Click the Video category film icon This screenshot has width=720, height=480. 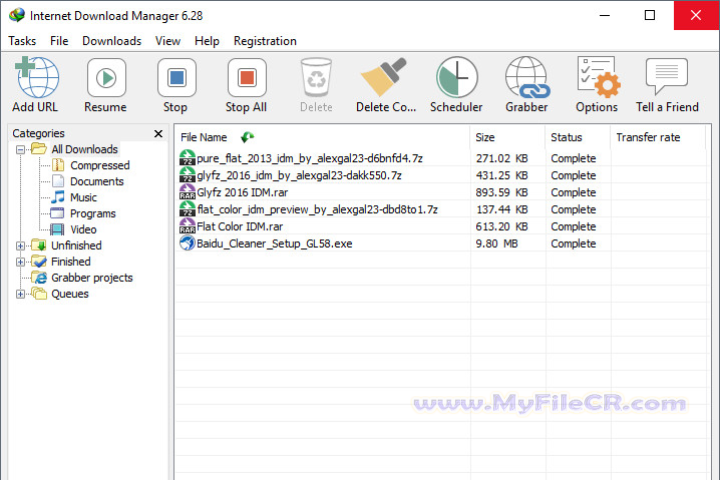click(57, 229)
